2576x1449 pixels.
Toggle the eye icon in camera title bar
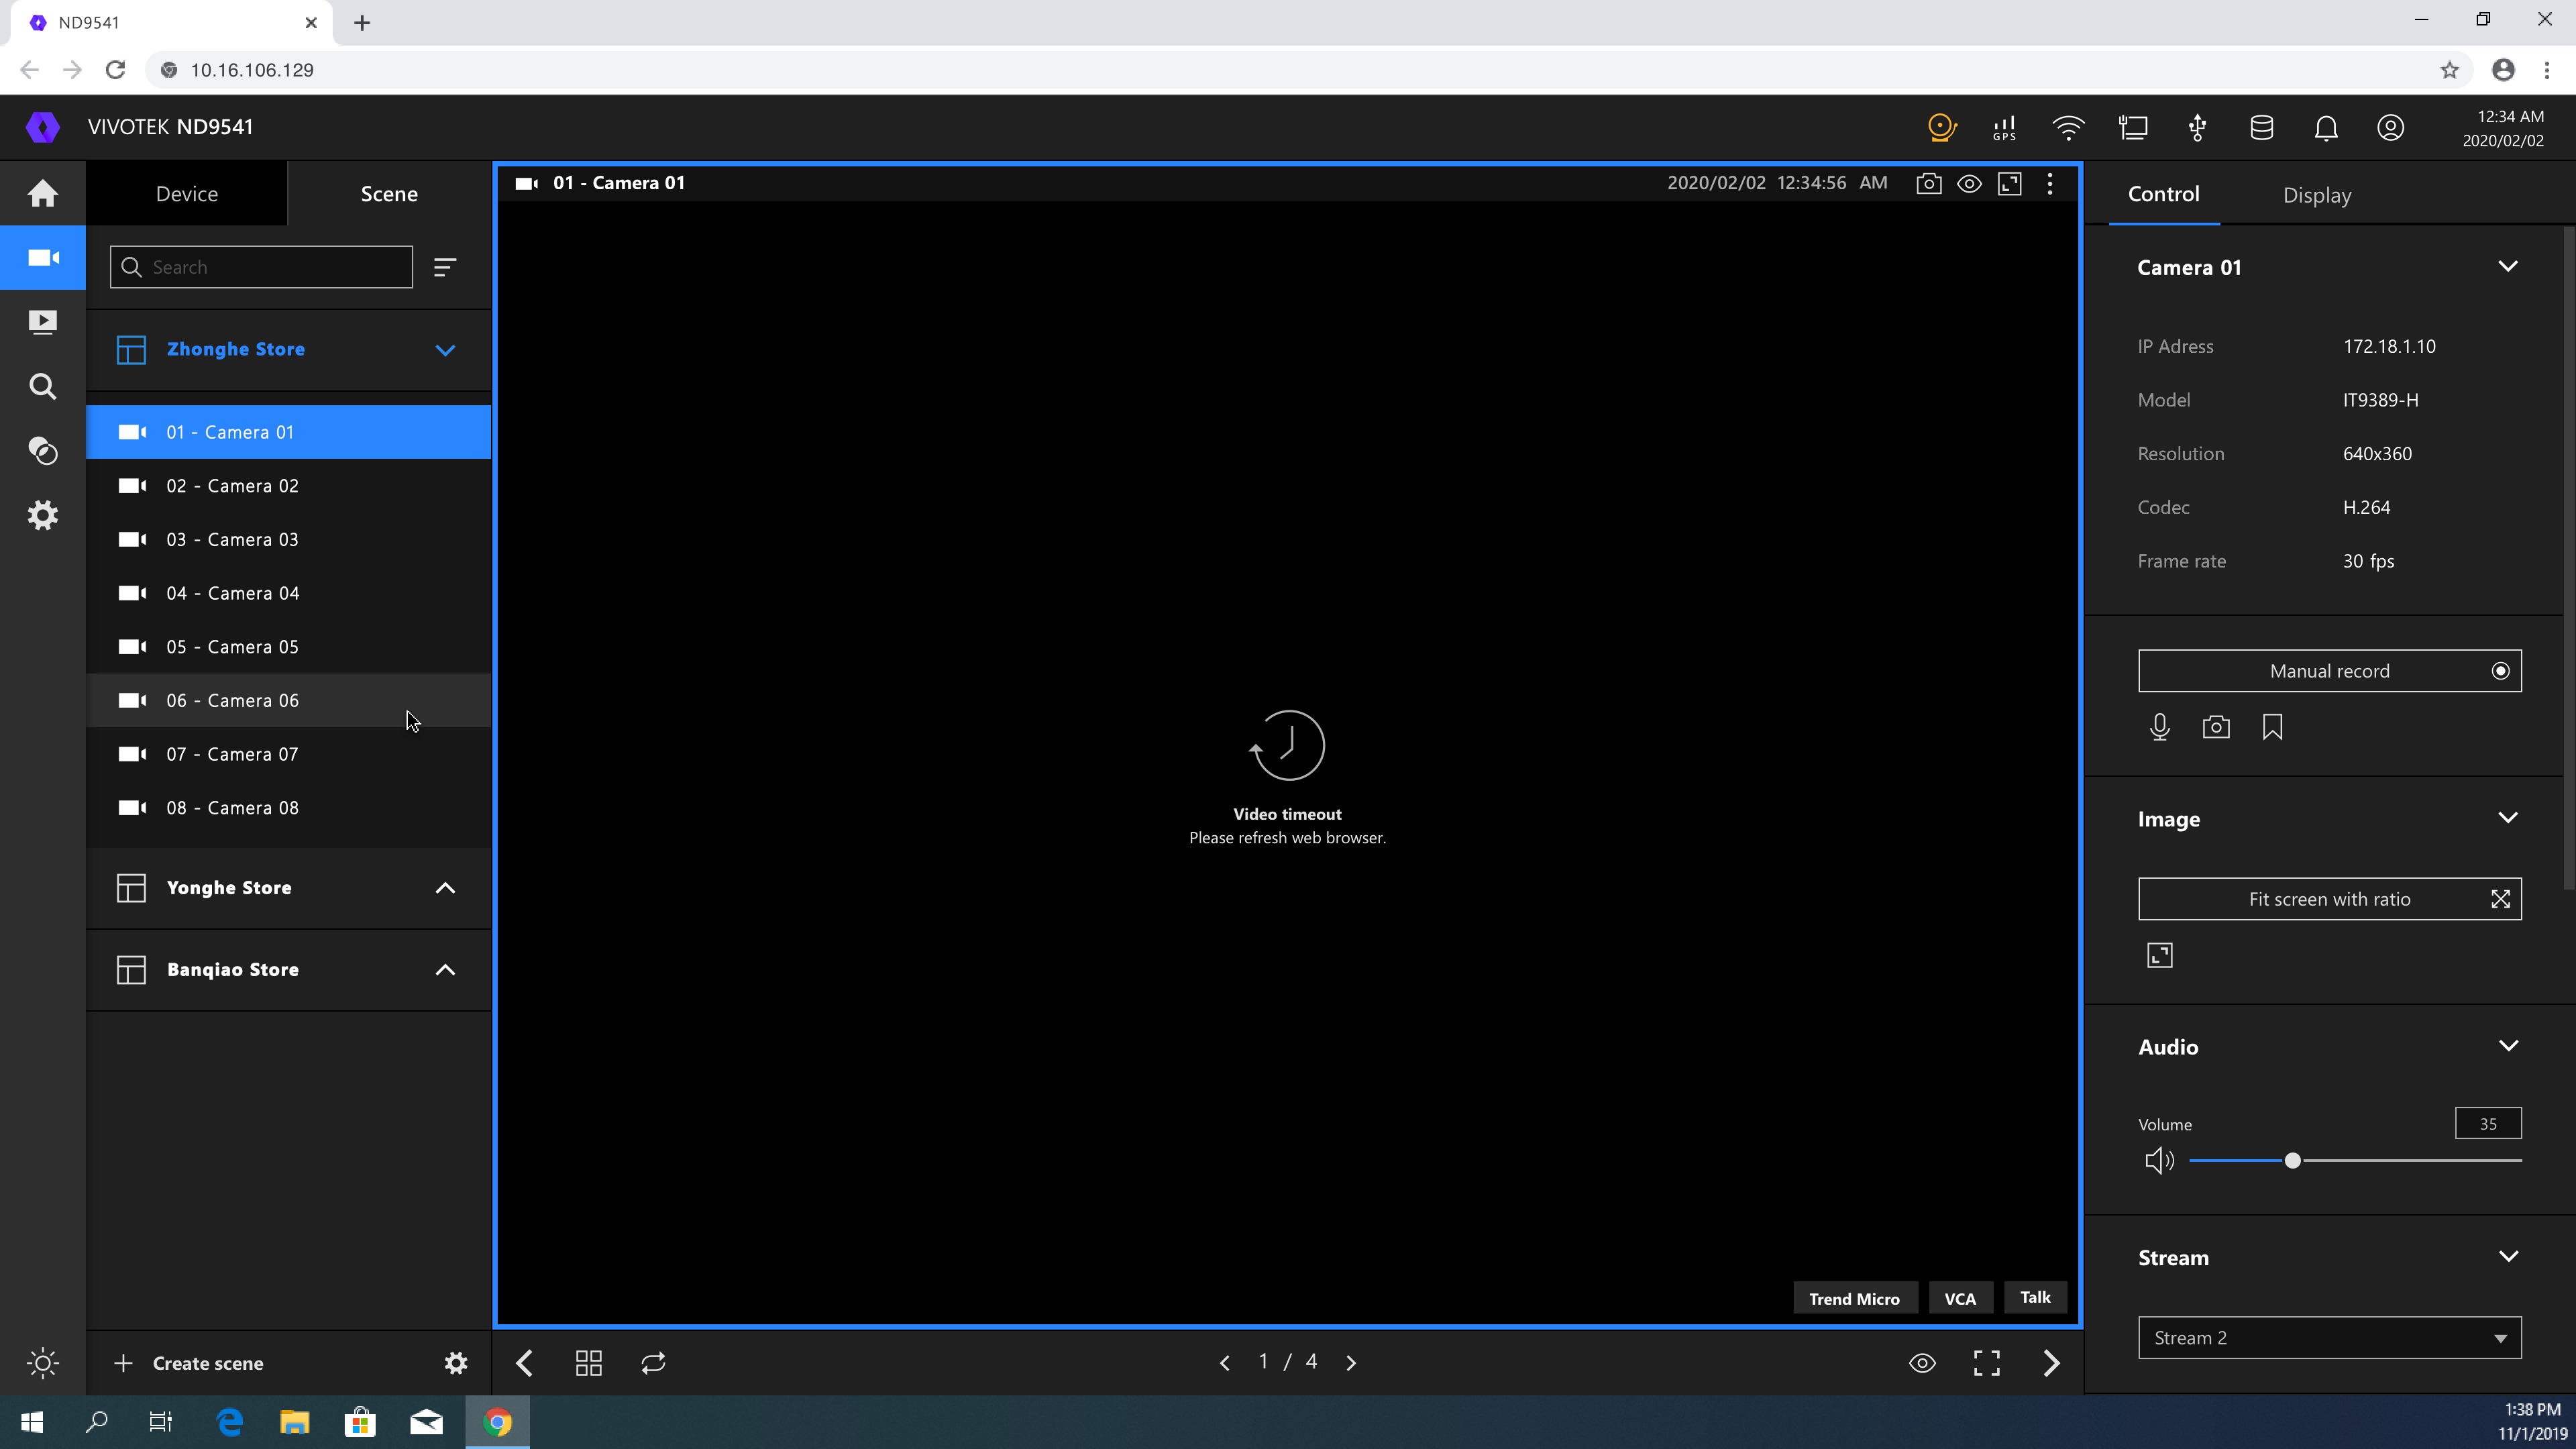(1969, 183)
